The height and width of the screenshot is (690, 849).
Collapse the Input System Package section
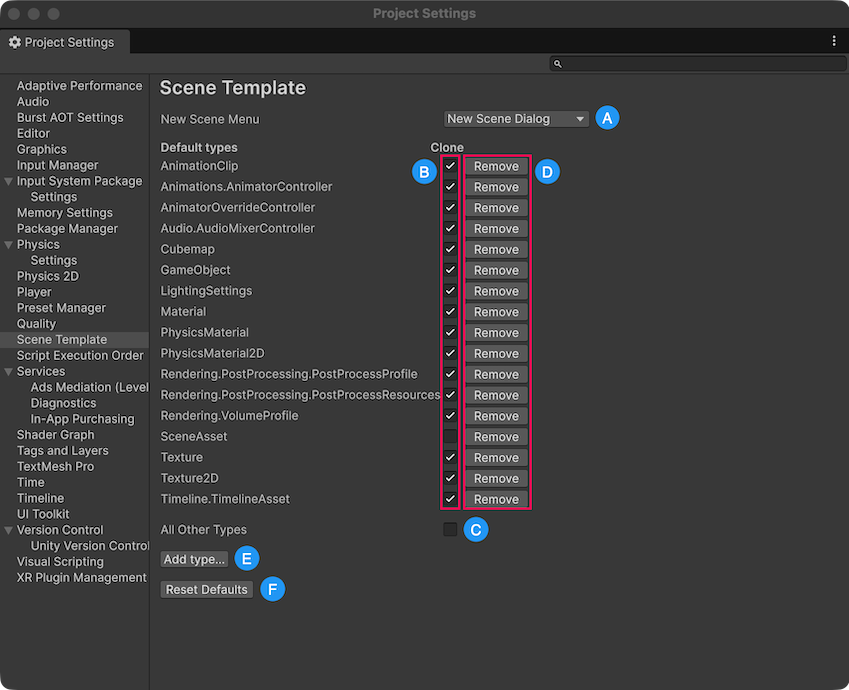(9, 181)
